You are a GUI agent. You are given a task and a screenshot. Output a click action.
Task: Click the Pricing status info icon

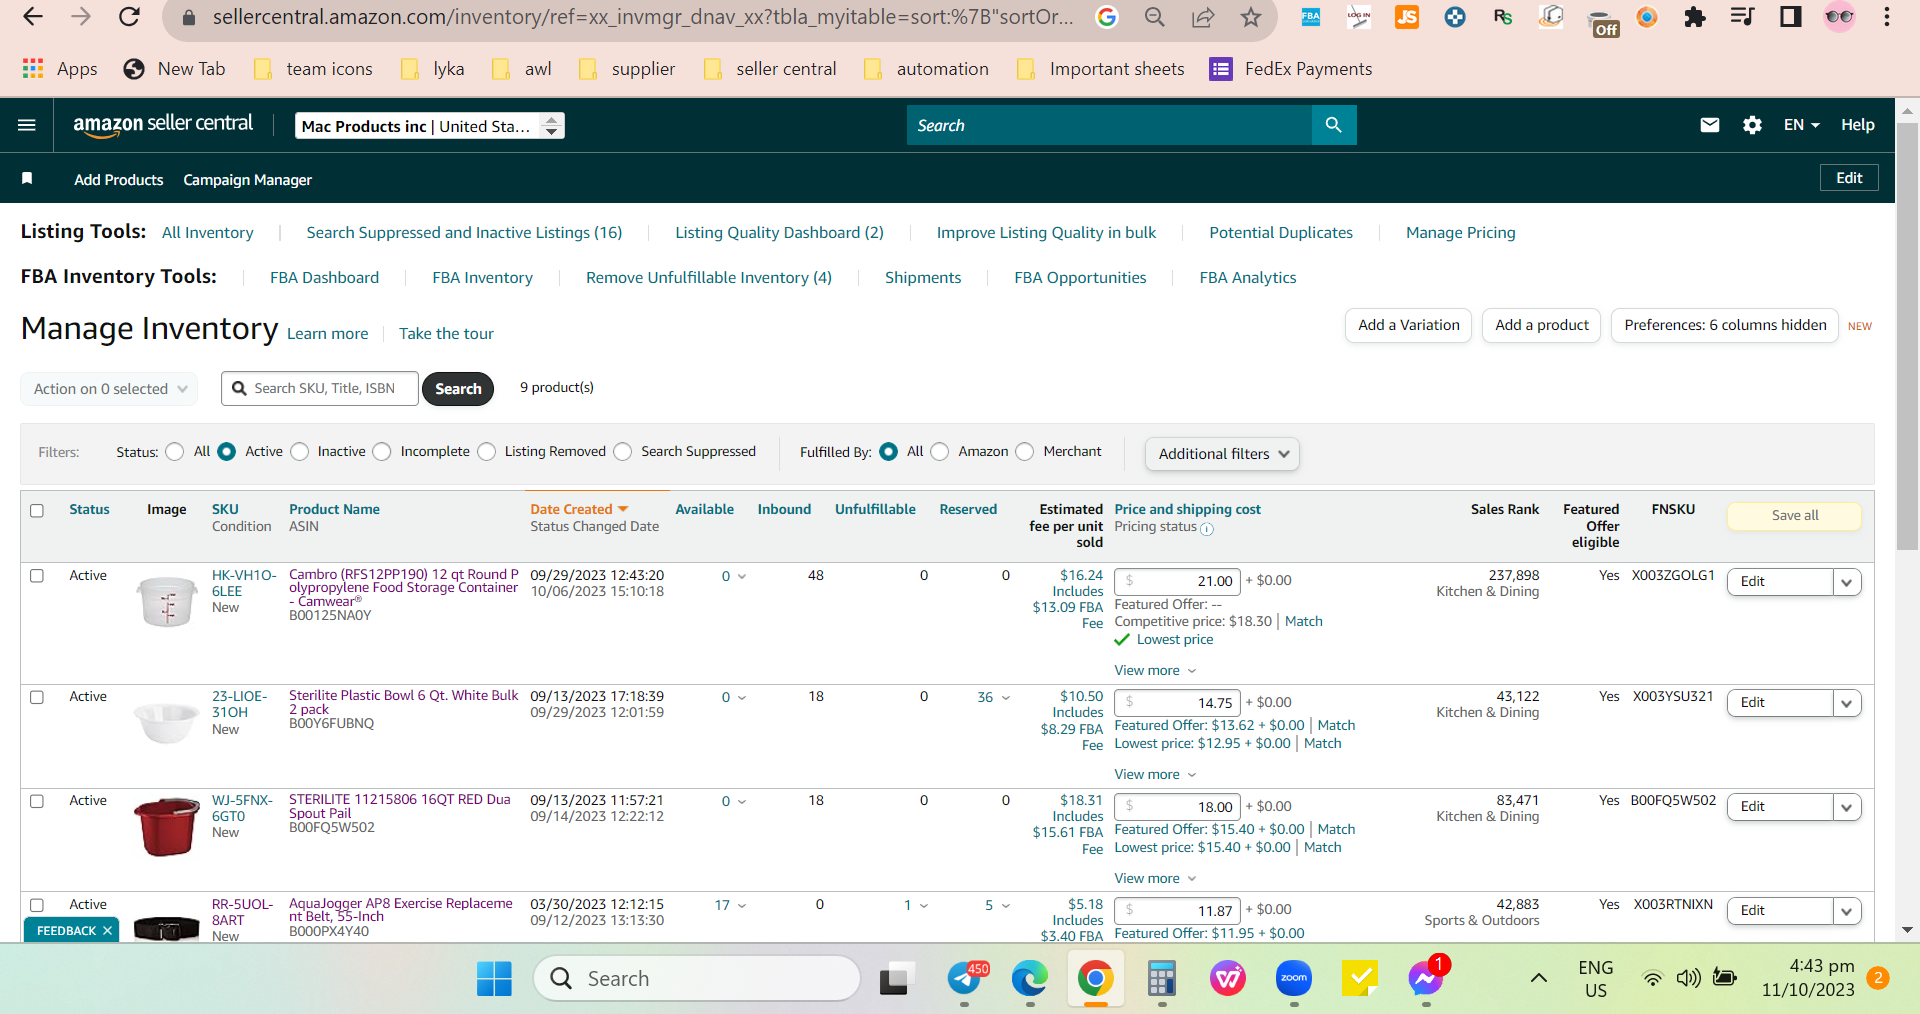pyautogui.click(x=1207, y=528)
